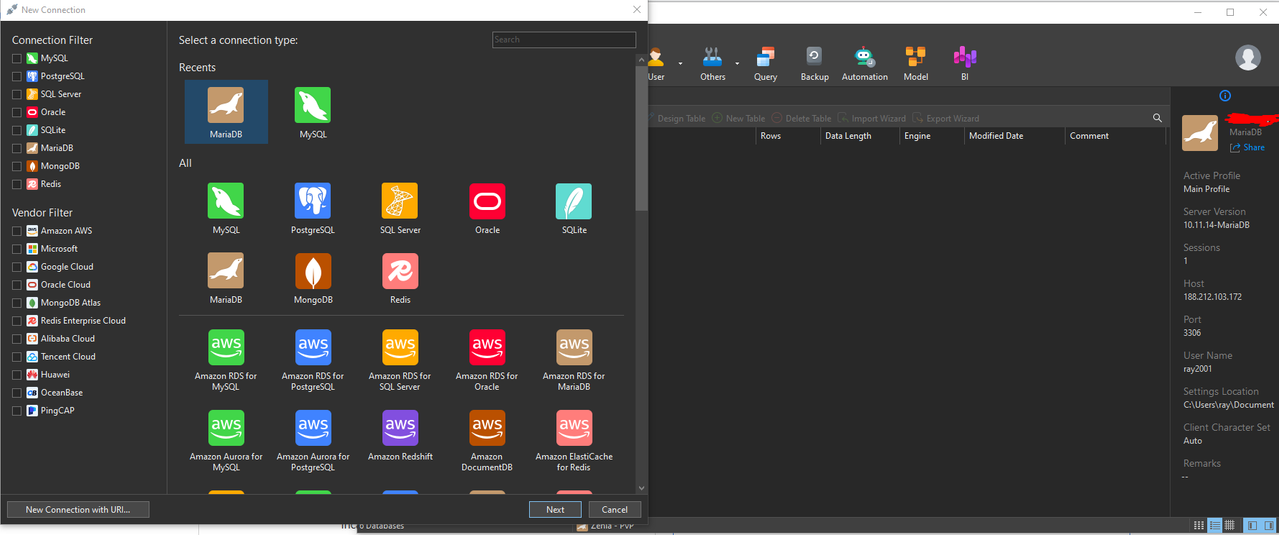
Task: Open Backup in main window toolbar
Action: (814, 64)
